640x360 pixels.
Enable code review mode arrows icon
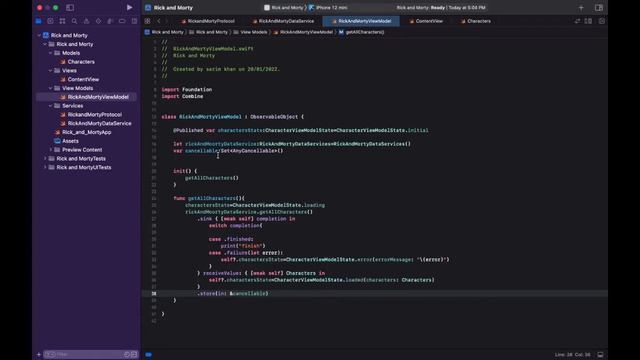(x=577, y=21)
